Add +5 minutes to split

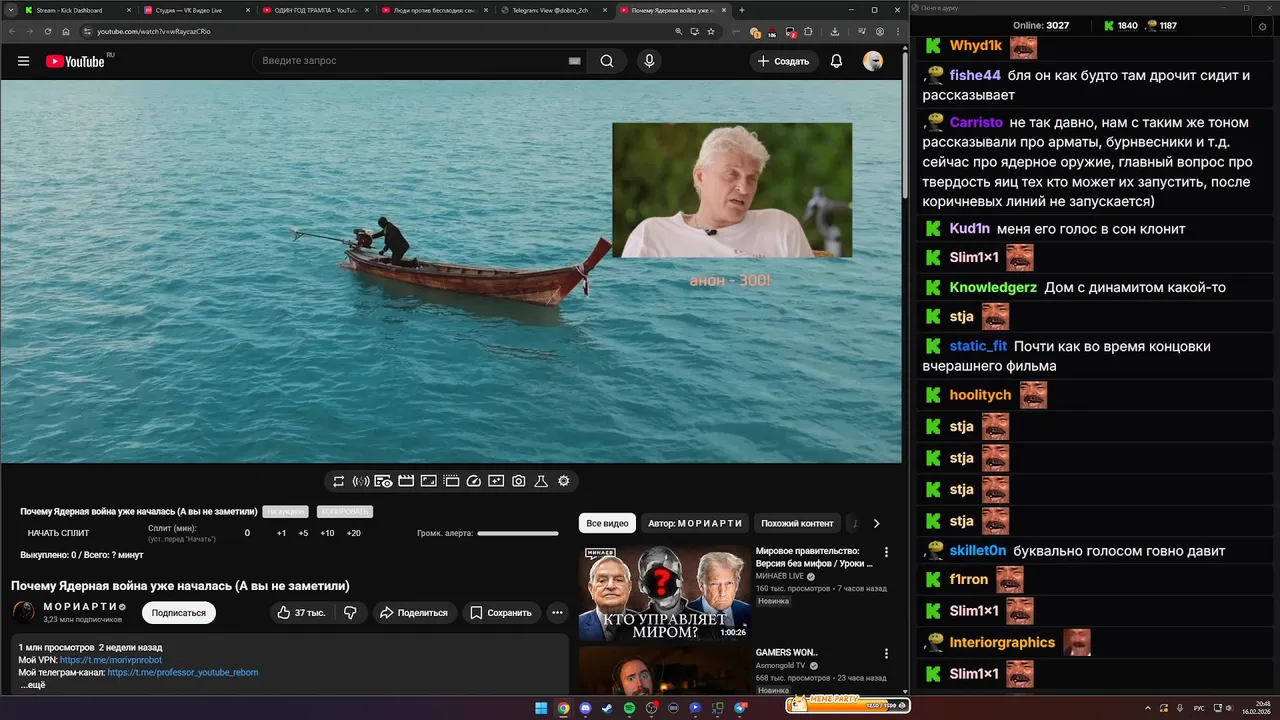303,533
